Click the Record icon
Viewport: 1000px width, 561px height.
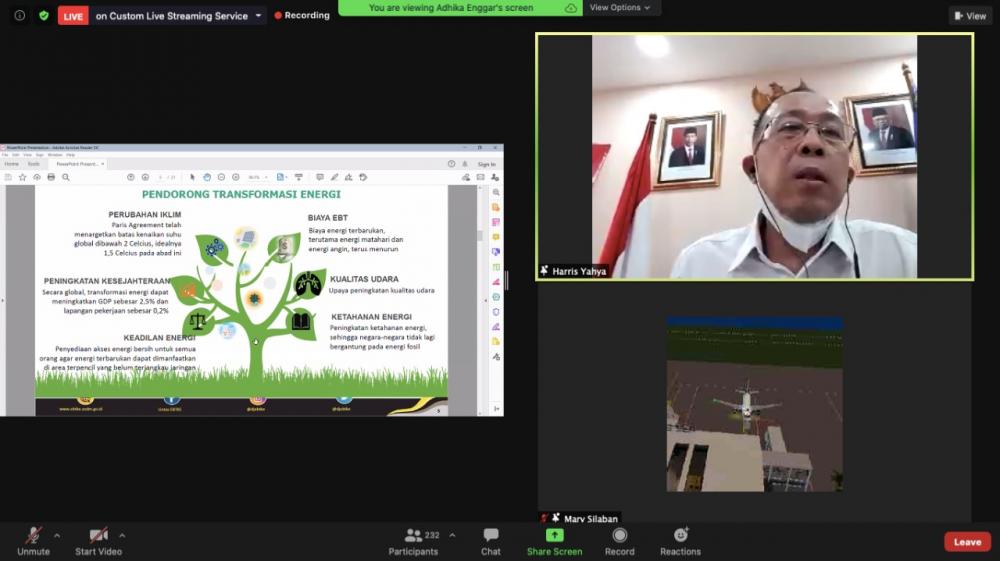point(619,535)
